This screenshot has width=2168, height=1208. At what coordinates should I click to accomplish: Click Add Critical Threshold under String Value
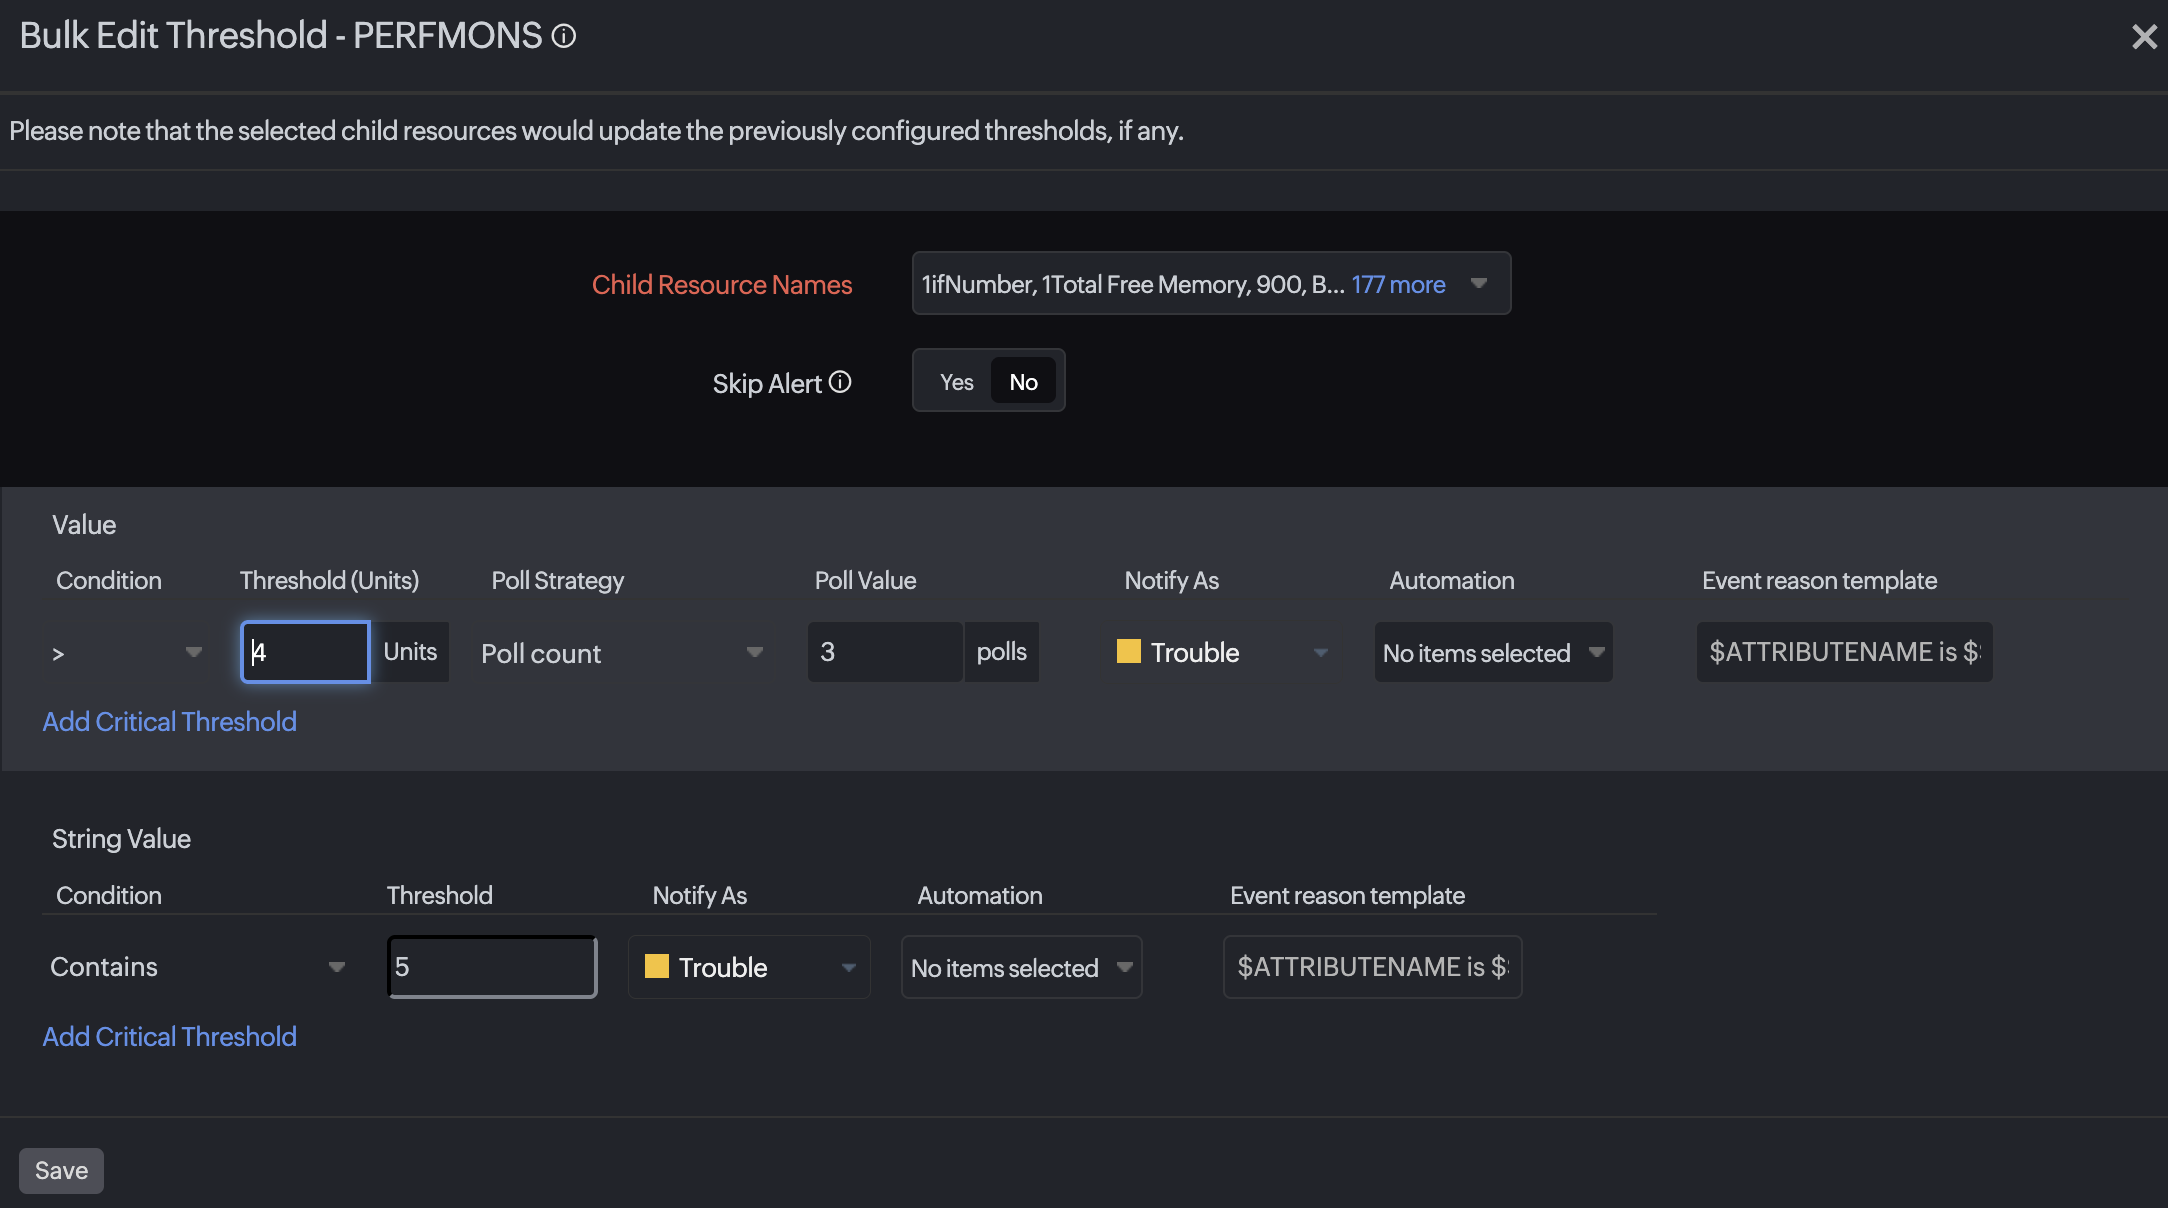coord(169,1037)
